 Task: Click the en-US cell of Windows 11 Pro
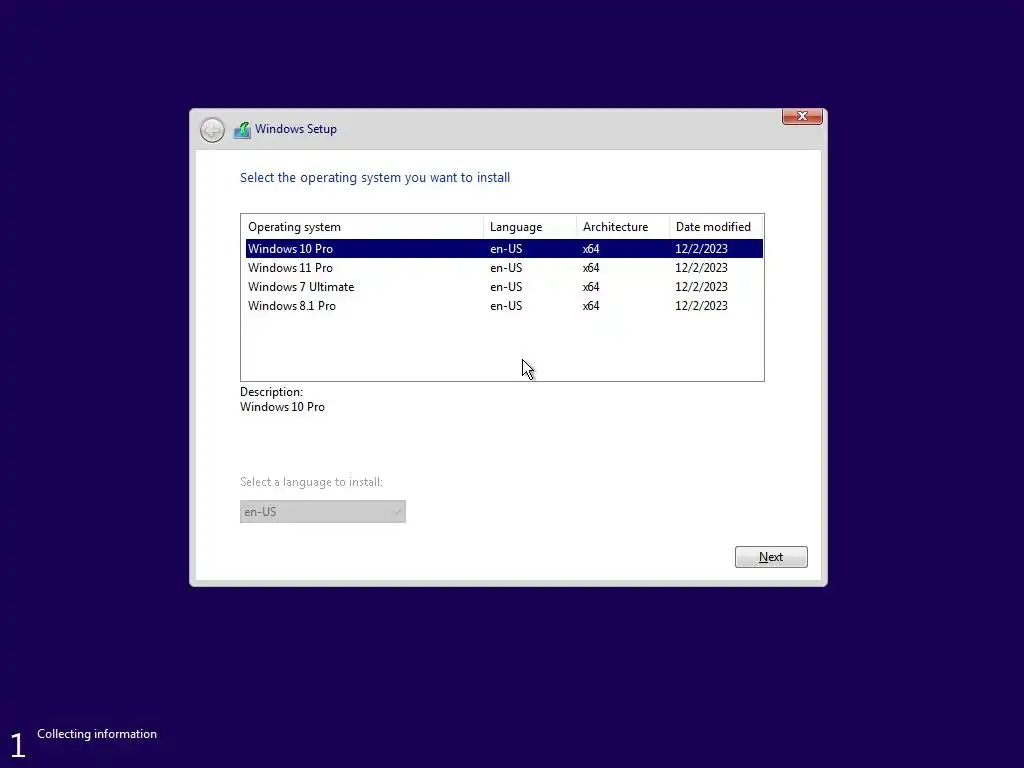tap(506, 268)
